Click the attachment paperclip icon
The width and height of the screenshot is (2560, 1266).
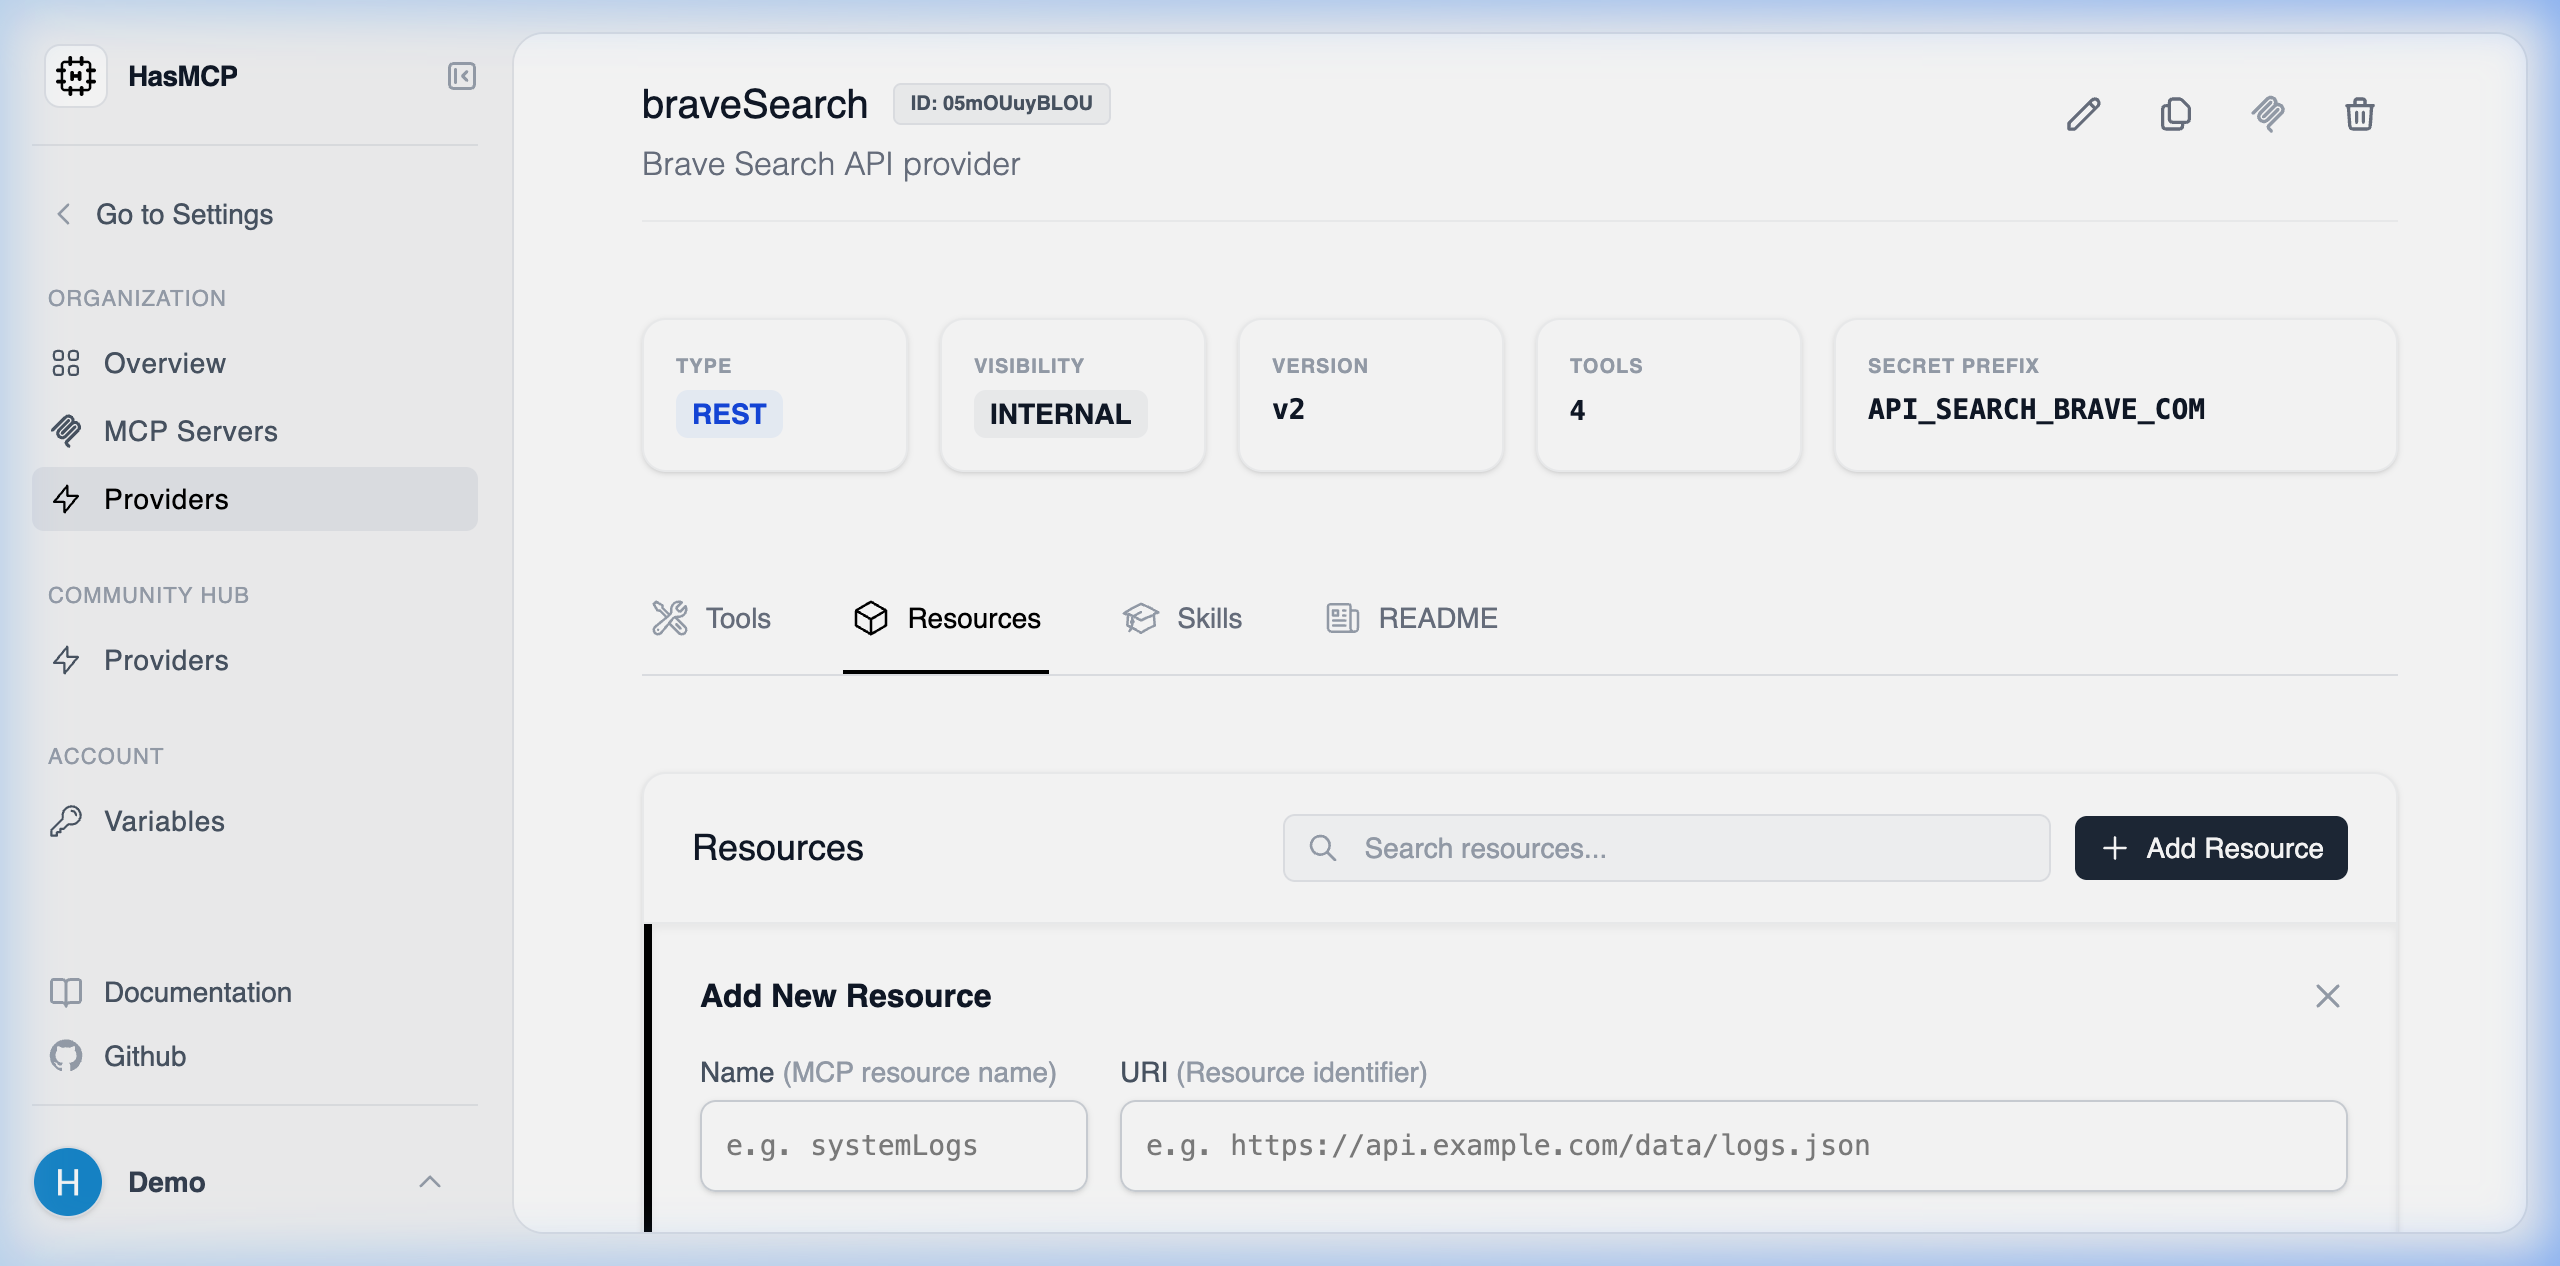(x=2268, y=114)
